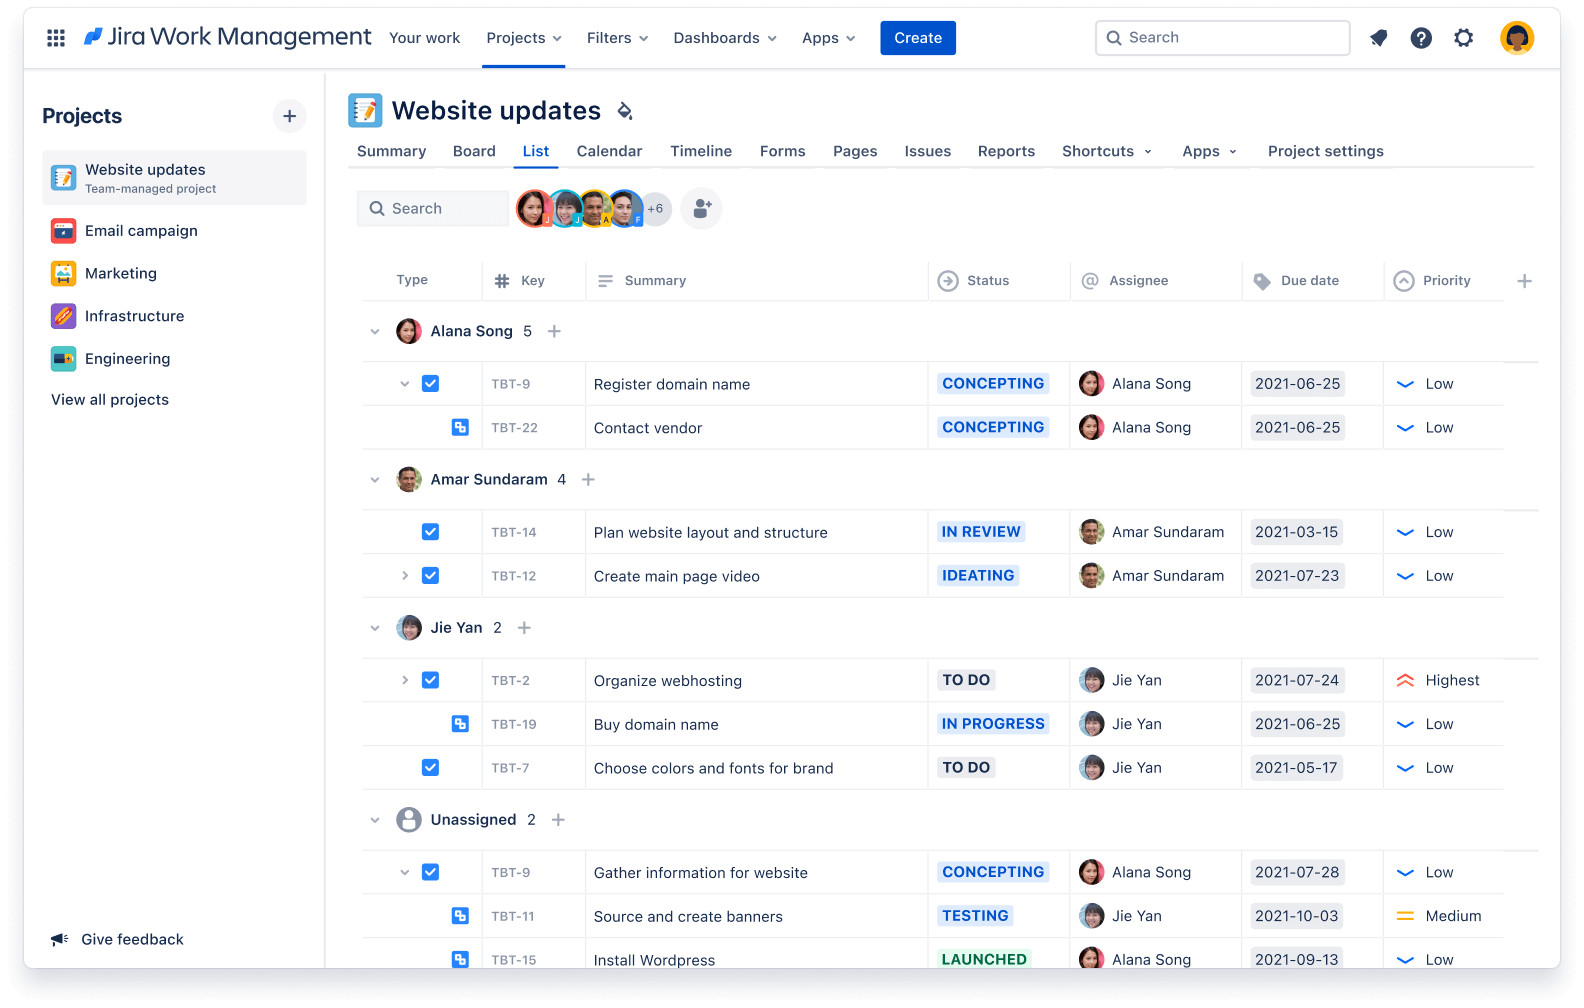1584x1008 pixels.
Task: Collapse the Alana Song group
Action: 375,332
